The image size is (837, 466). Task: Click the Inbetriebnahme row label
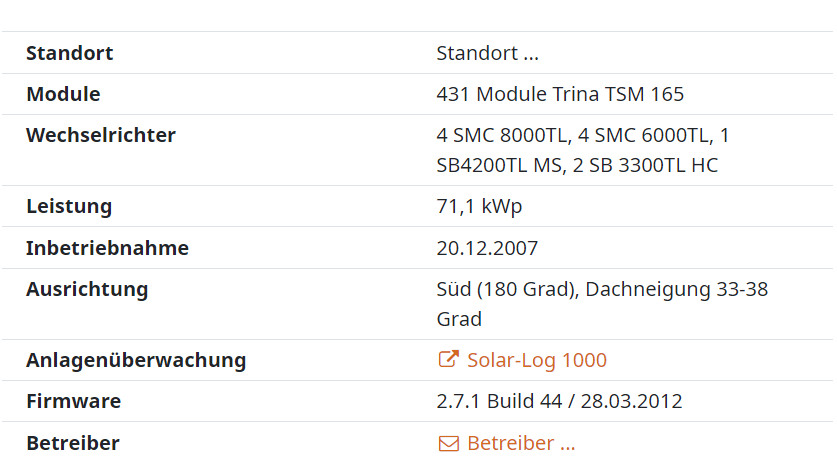(107, 248)
